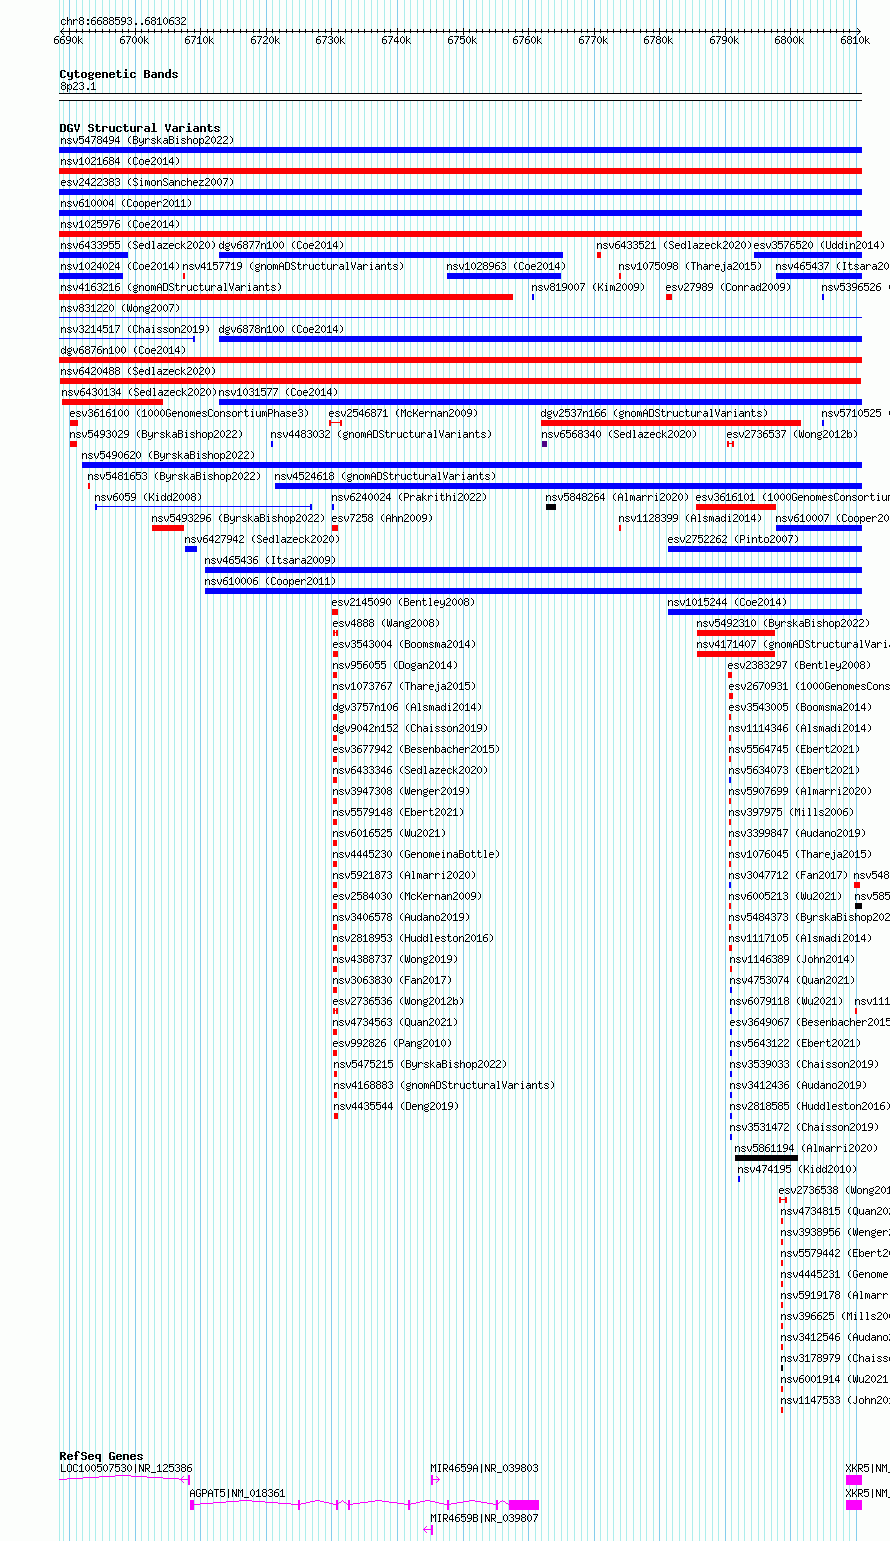Click the MIR4659A|NR_039803 gene label
This screenshot has width=890, height=1541.
point(484,1468)
